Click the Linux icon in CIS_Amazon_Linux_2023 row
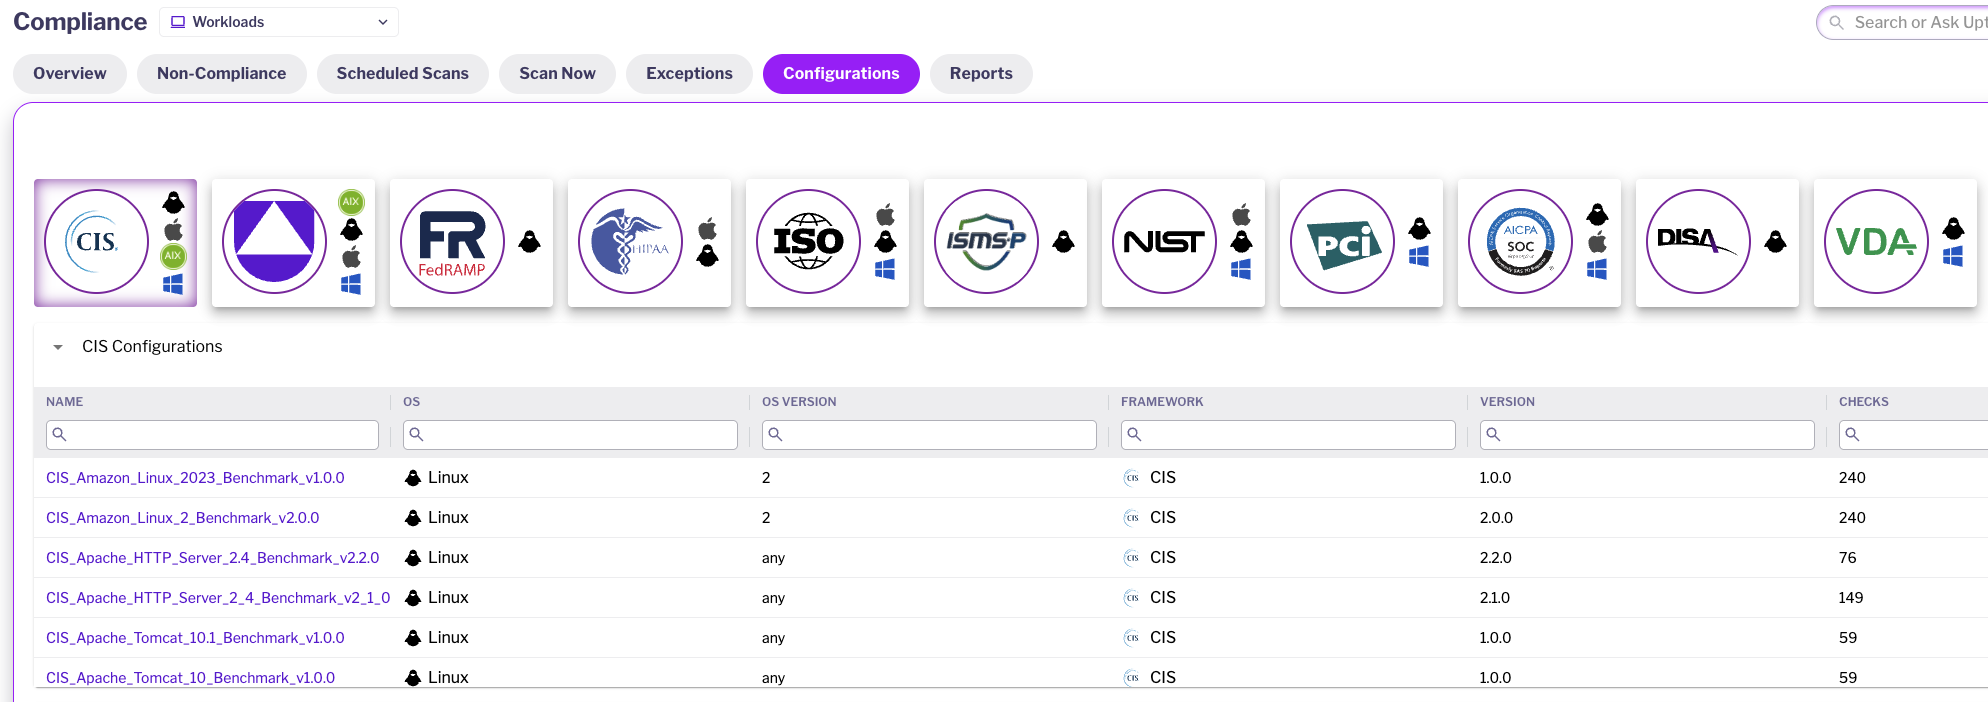1988x702 pixels. (x=413, y=478)
